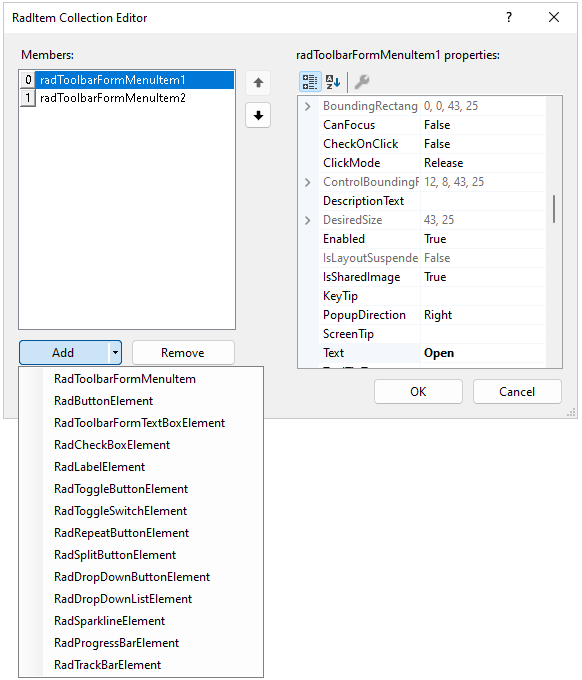Click the CanFocus value False
This screenshot has width=582, height=680.
483,125
